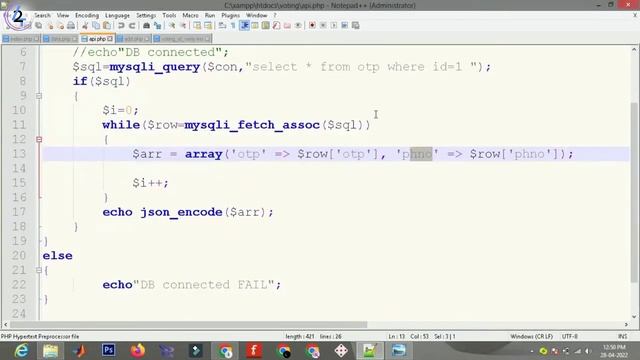Click the scroll down arrow of editor

click(x=634, y=316)
